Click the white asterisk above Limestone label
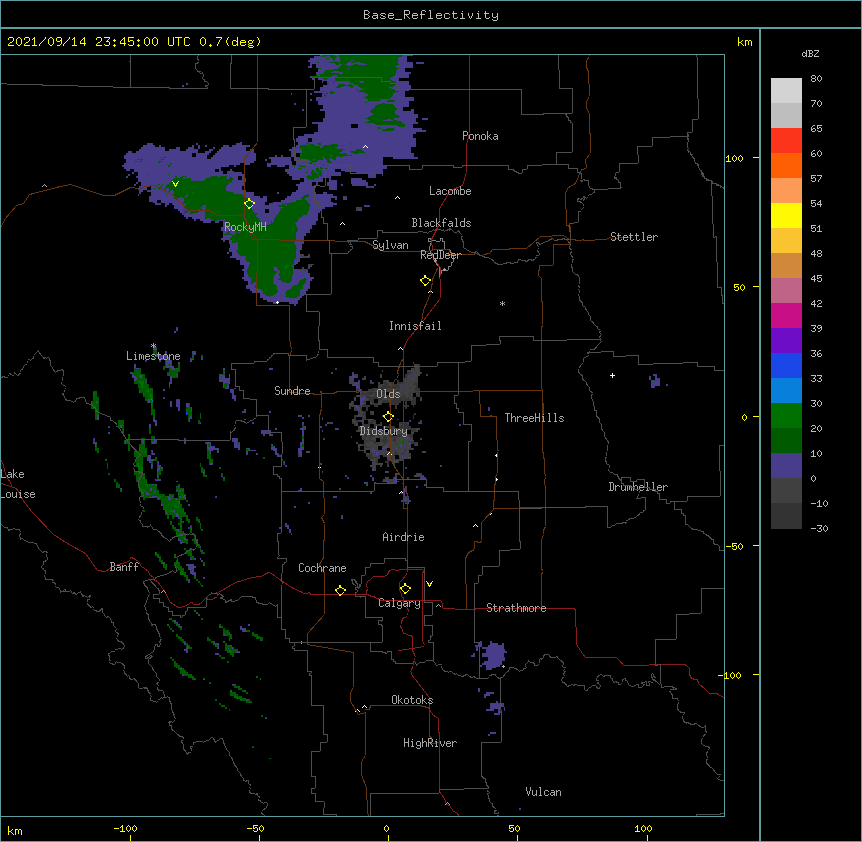Screen dimensions: 862x842 click(153, 346)
